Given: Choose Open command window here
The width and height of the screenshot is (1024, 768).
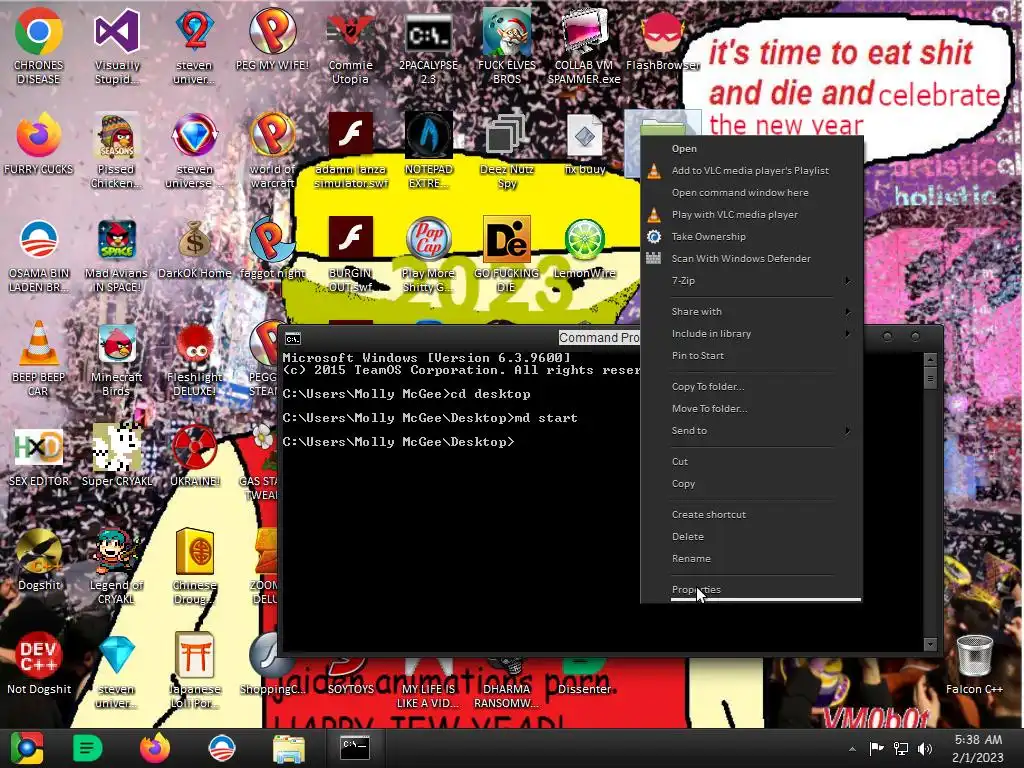Looking at the screenshot, I should [751, 193].
